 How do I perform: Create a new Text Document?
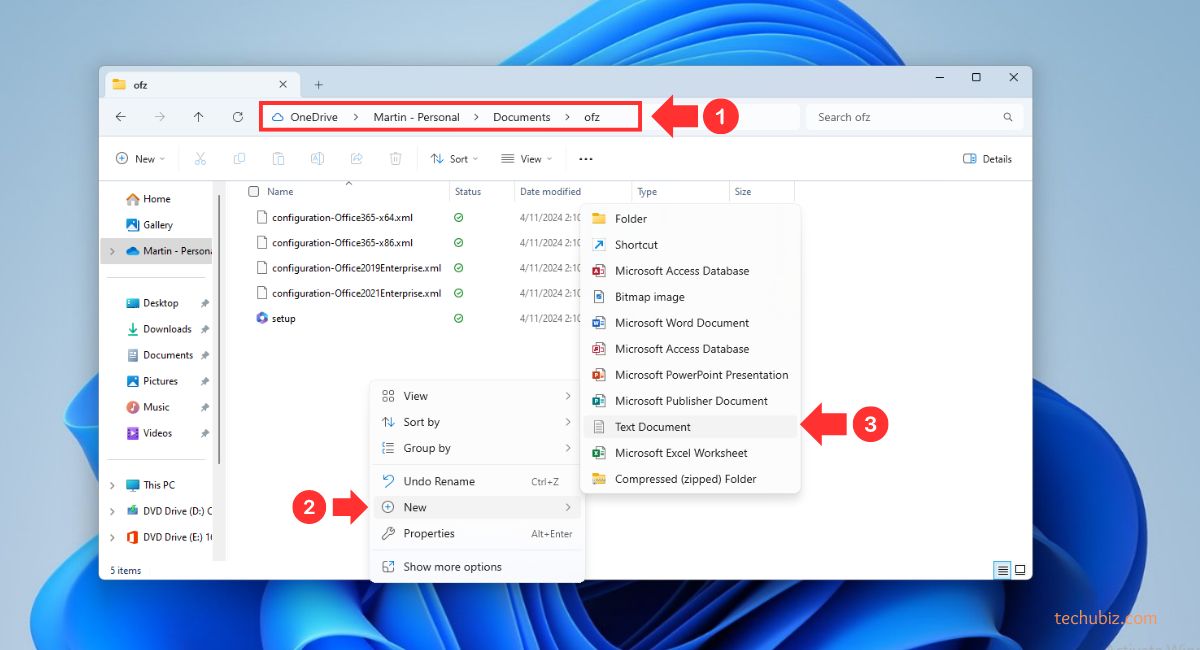690,427
